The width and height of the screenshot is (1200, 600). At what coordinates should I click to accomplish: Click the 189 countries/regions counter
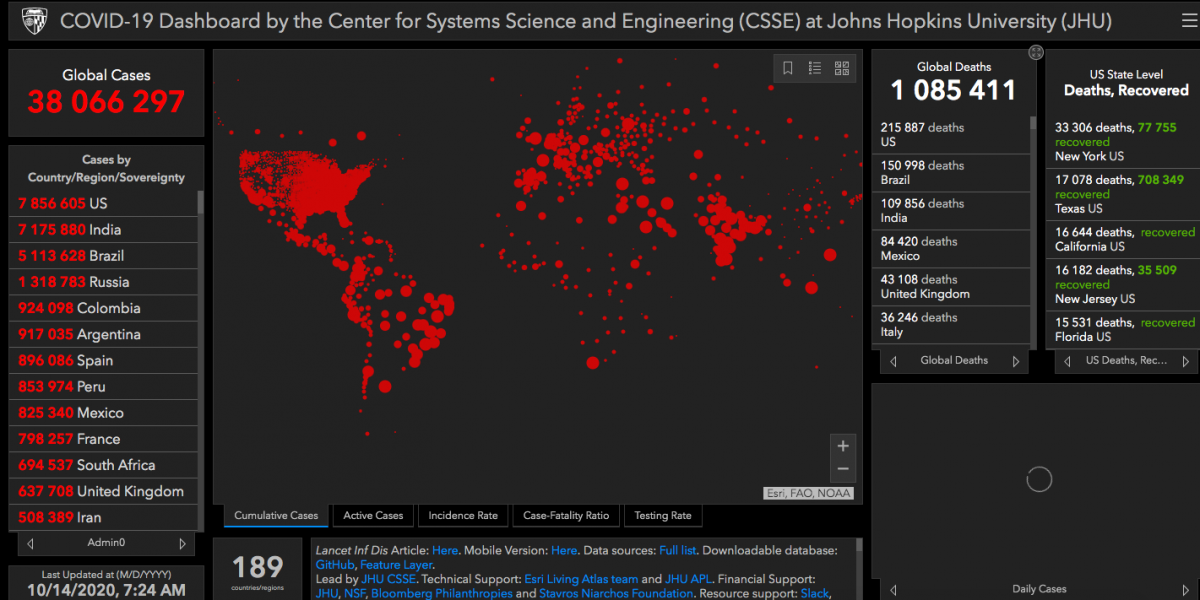click(x=258, y=568)
